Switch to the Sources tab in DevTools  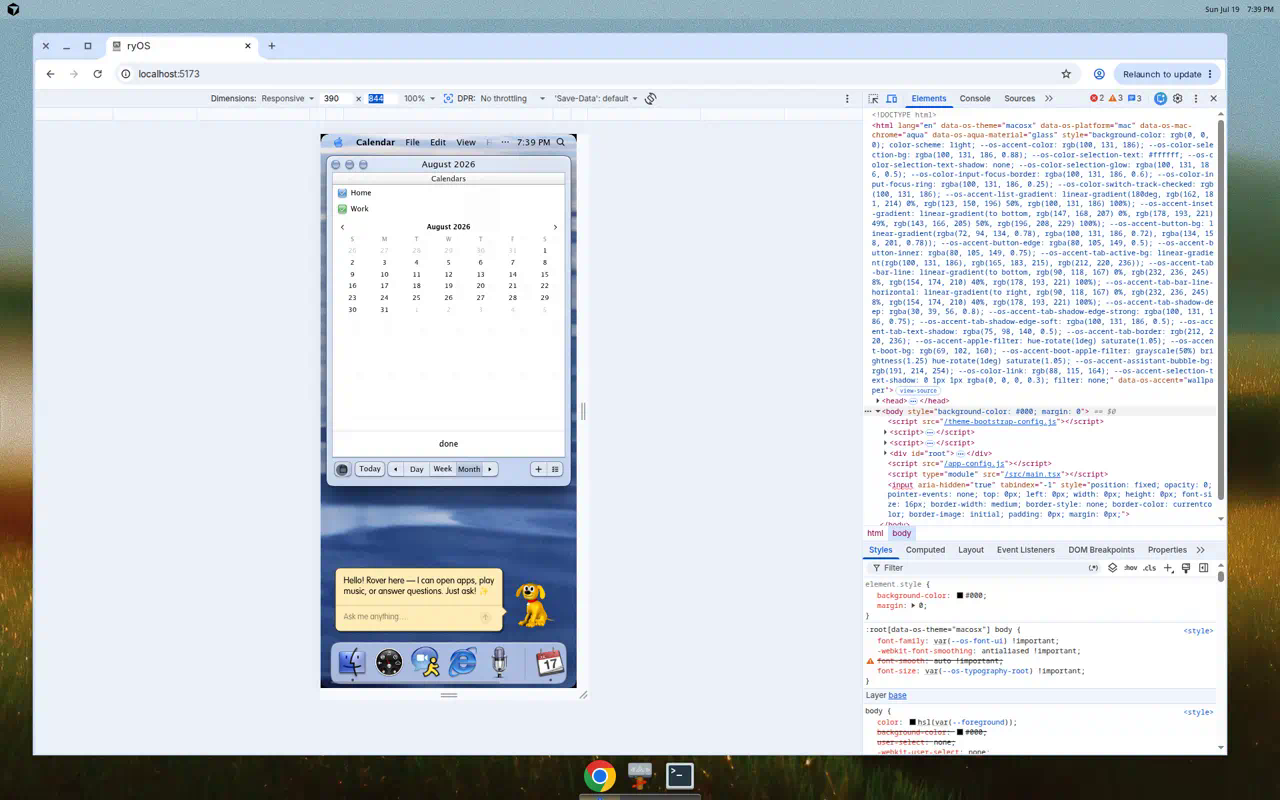(x=1019, y=99)
